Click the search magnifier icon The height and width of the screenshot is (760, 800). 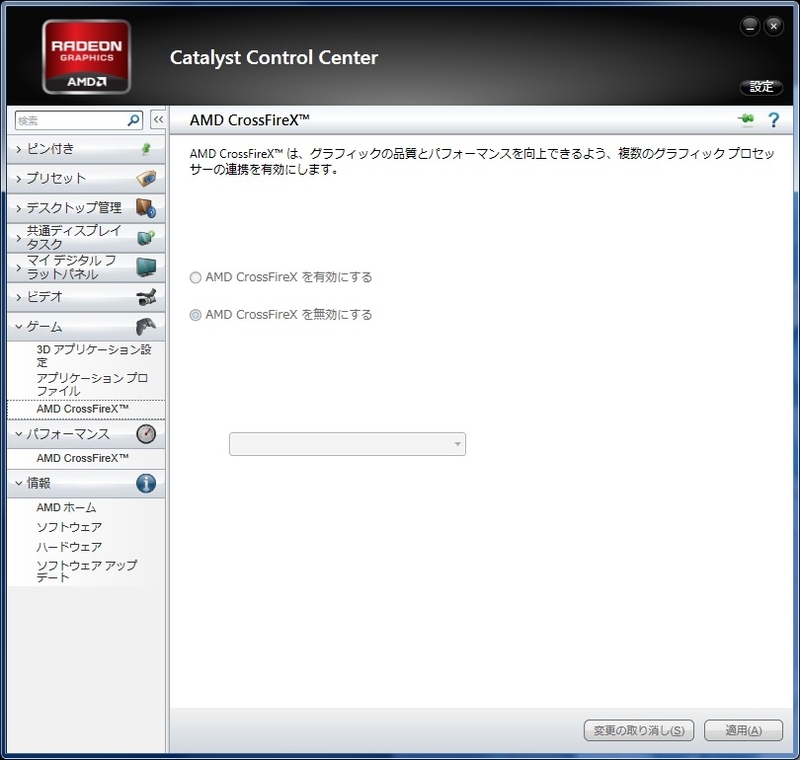click(x=134, y=120)
